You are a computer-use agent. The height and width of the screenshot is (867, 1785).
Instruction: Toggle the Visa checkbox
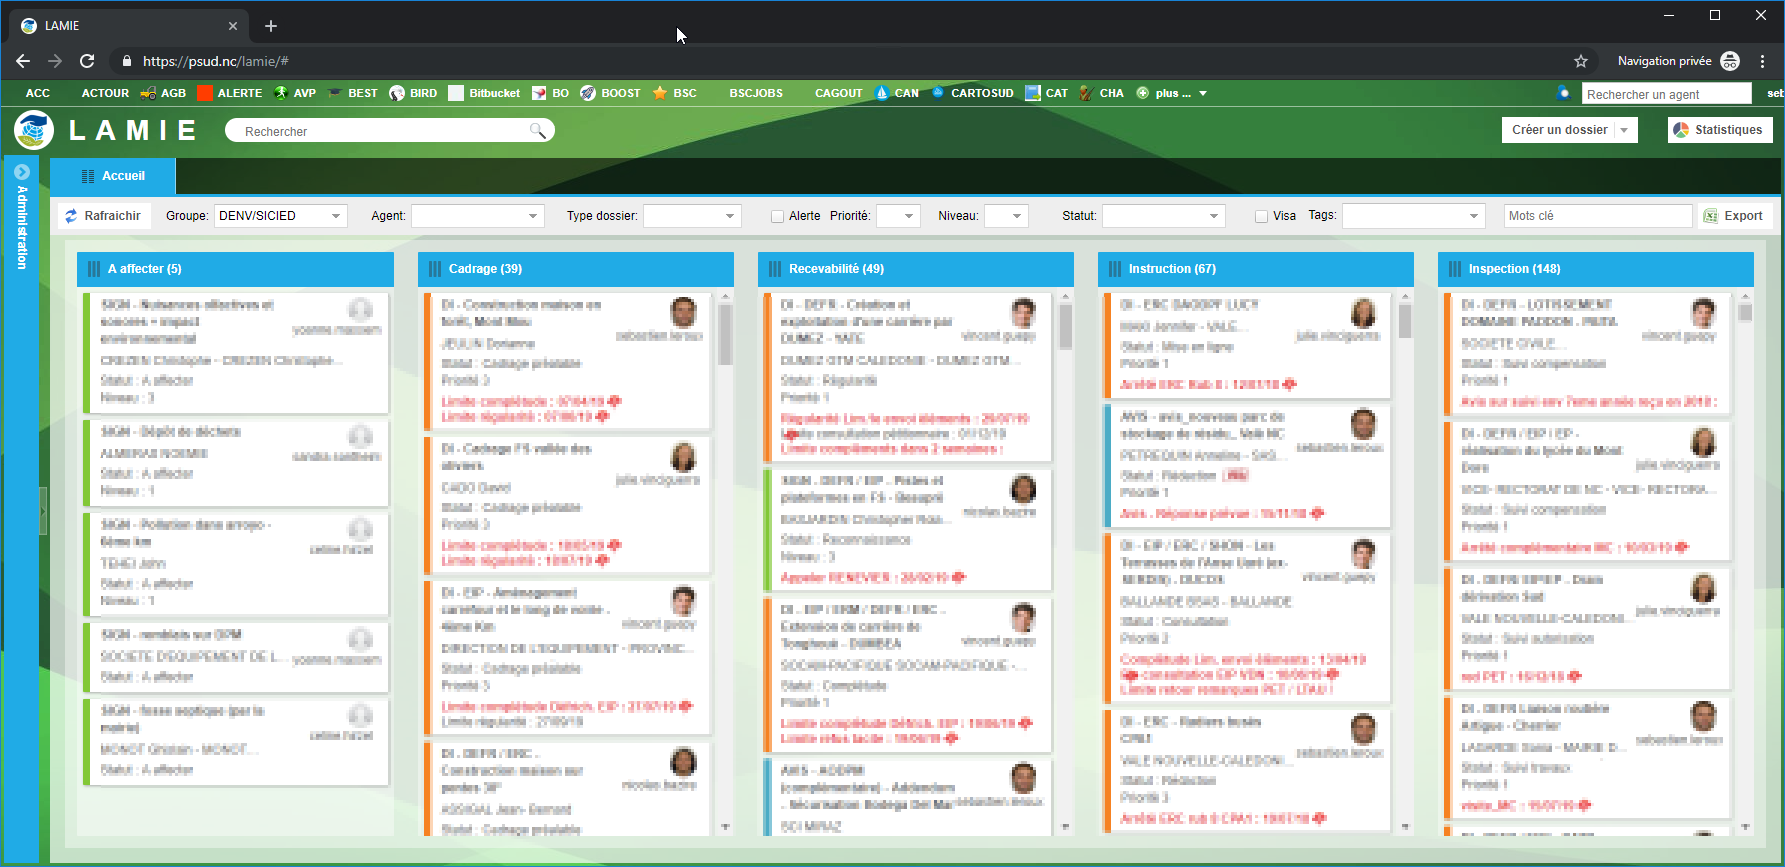(x=1261, y=216)
